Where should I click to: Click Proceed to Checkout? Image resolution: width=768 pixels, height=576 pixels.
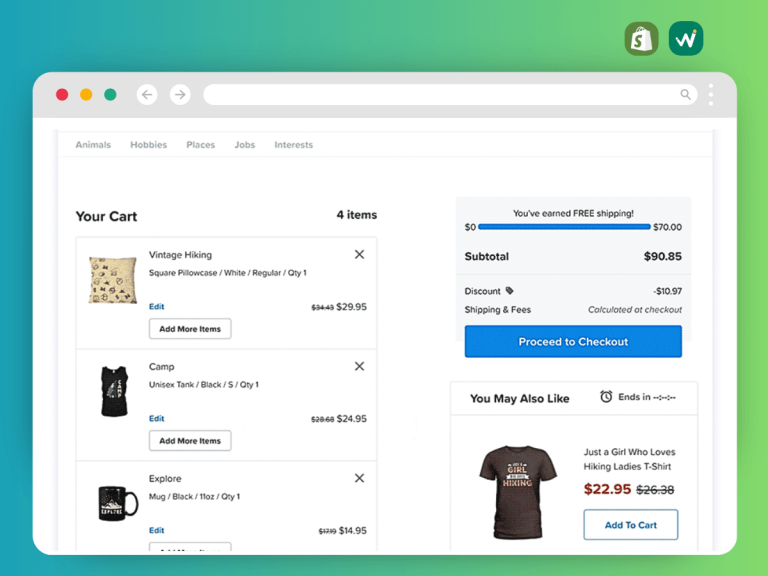pyautogui.click(x=573, y=341)
